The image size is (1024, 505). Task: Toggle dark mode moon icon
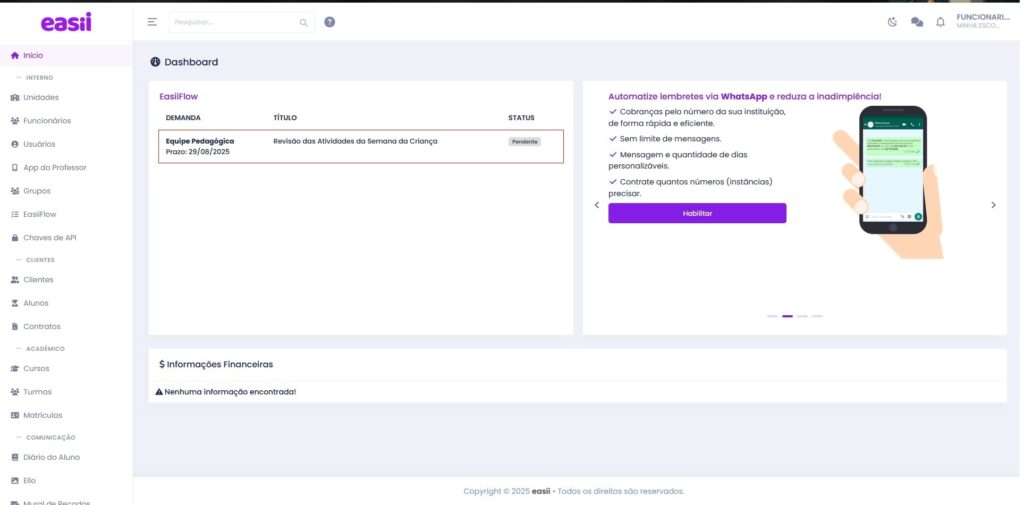(892, 22)
